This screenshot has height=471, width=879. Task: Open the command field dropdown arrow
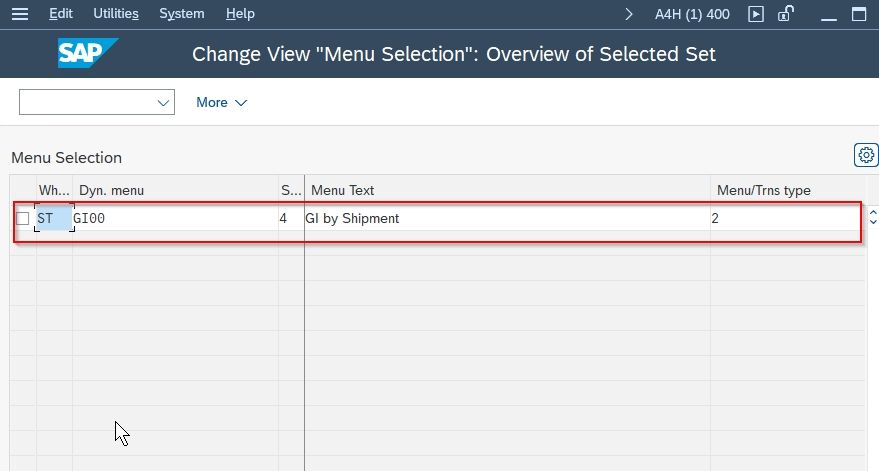click(x=163, y=103)
